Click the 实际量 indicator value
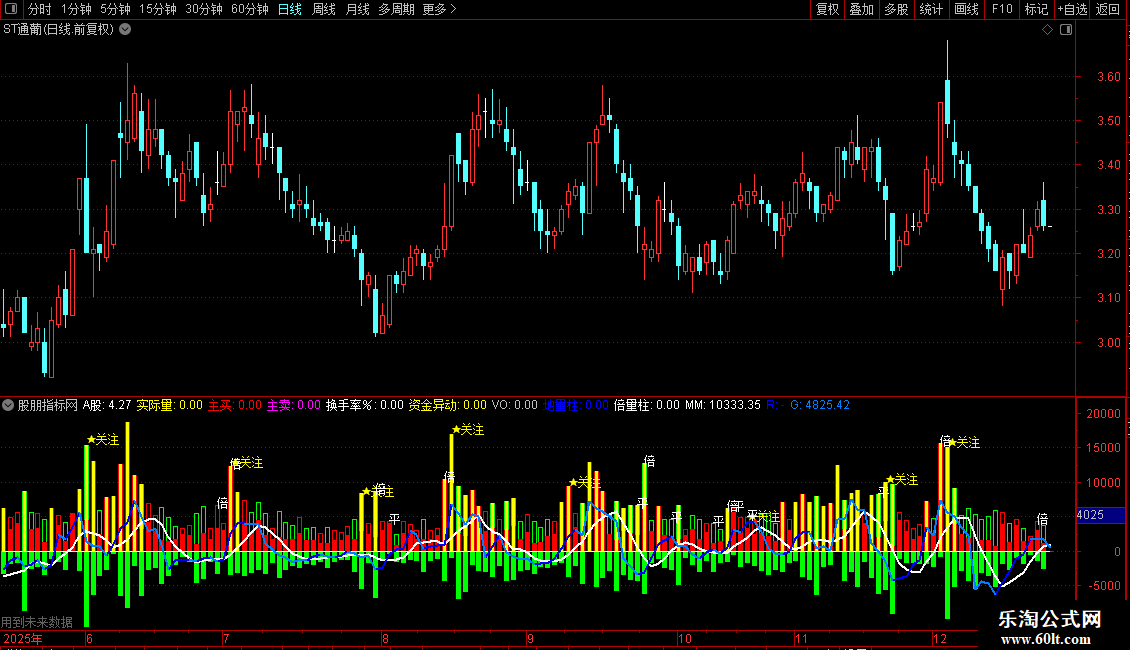 coord(169,405)
